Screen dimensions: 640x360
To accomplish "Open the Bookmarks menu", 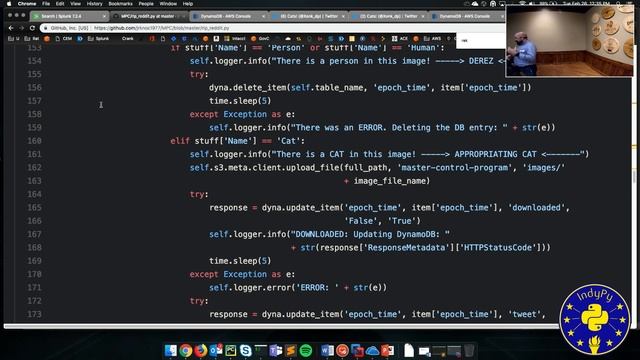I will coord(120,4).
